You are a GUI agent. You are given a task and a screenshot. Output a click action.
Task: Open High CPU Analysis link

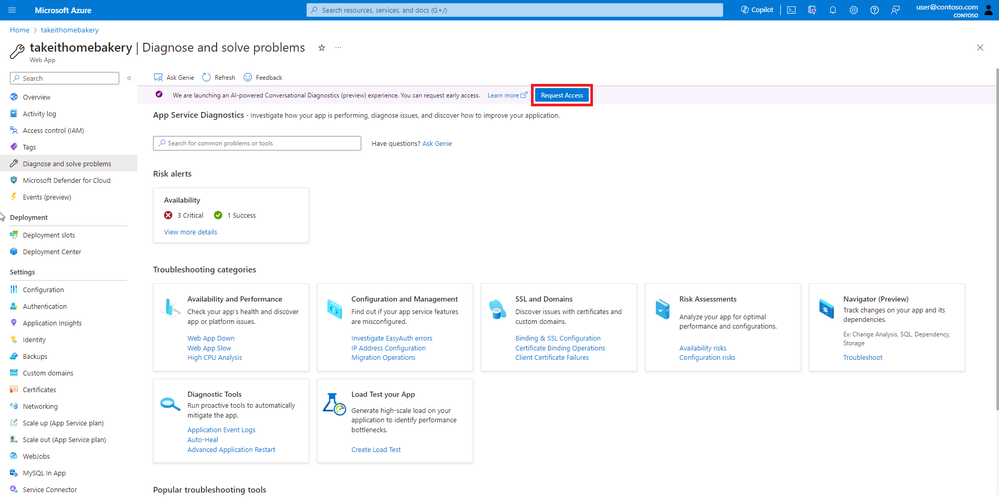pos(215,358)
